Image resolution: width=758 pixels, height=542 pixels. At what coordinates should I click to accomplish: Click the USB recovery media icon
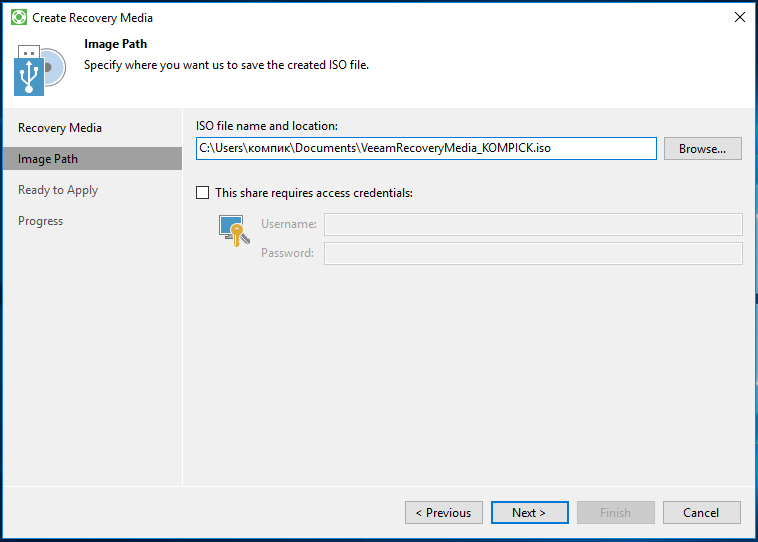tap(29, 71)
